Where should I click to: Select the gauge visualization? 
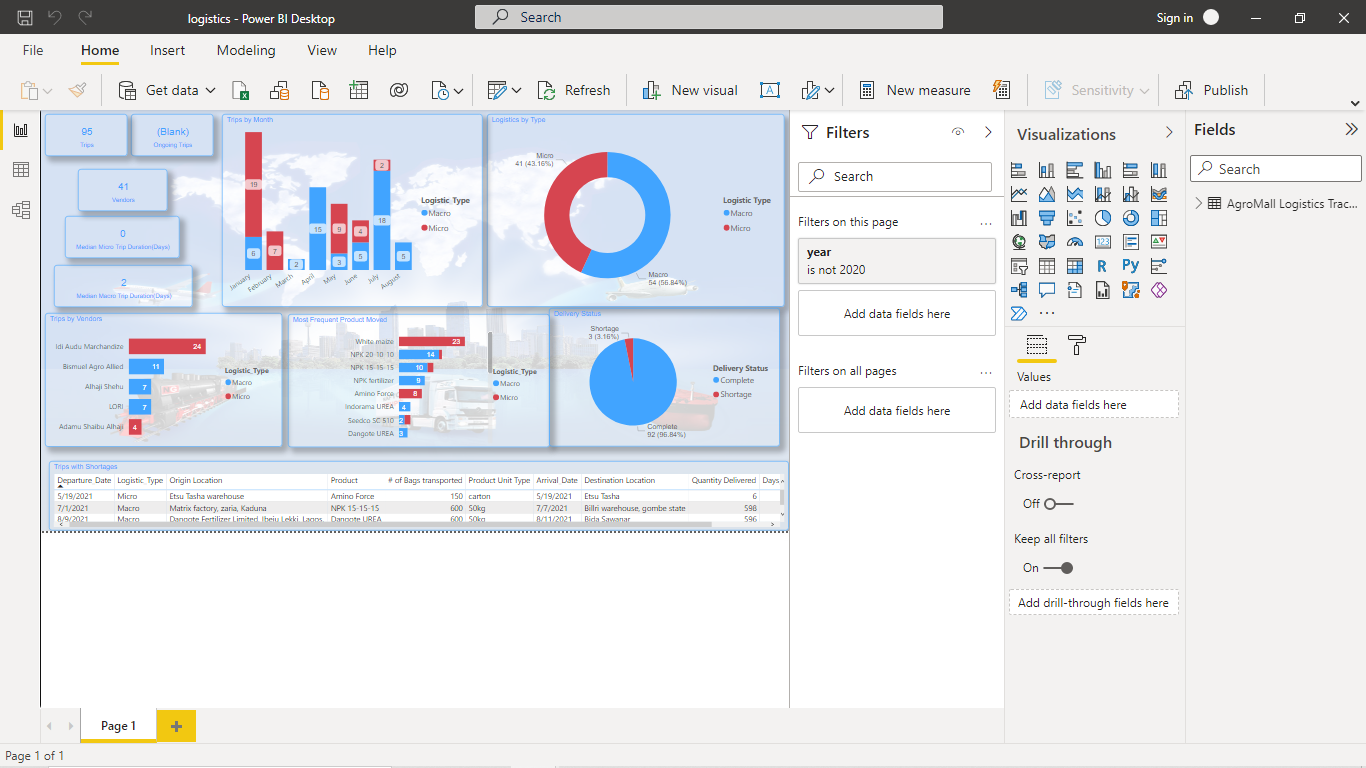[x=1075, y=241]
